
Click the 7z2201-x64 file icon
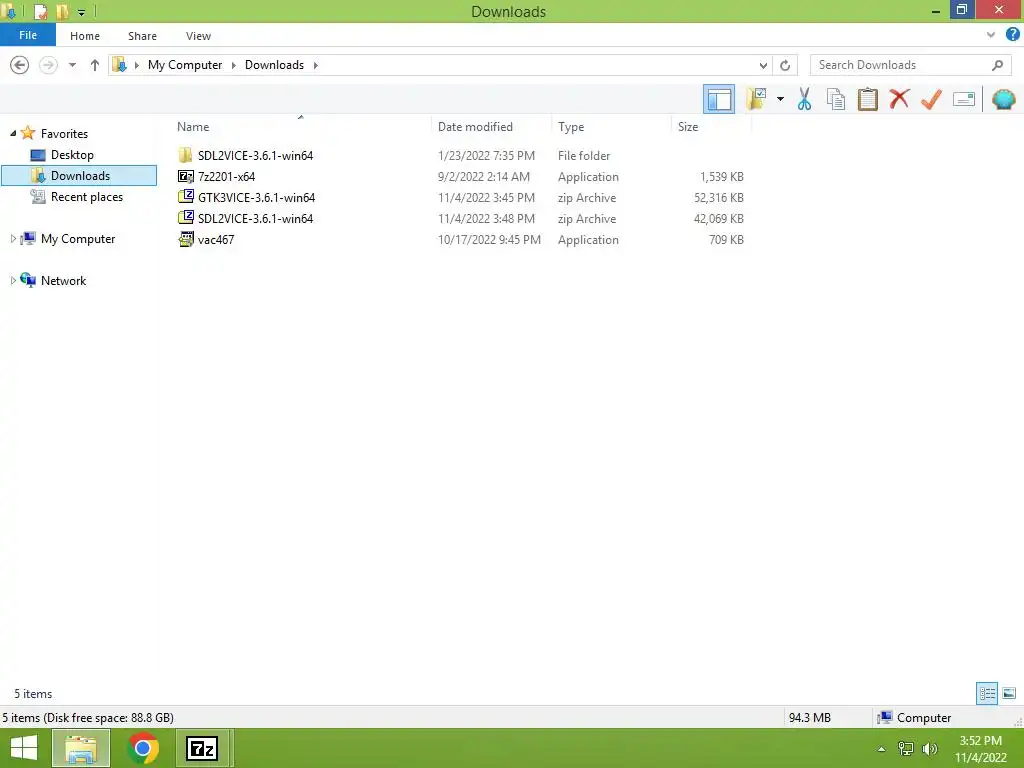[185, 176]
